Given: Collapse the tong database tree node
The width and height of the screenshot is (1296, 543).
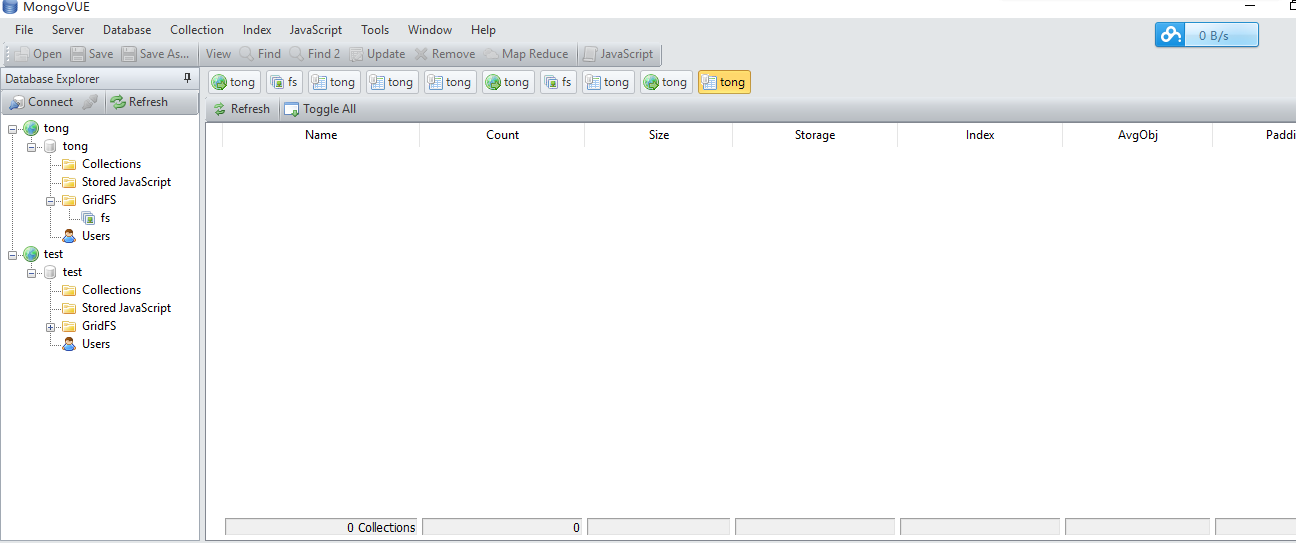Looking at the screenshot, I should [32, 147].
